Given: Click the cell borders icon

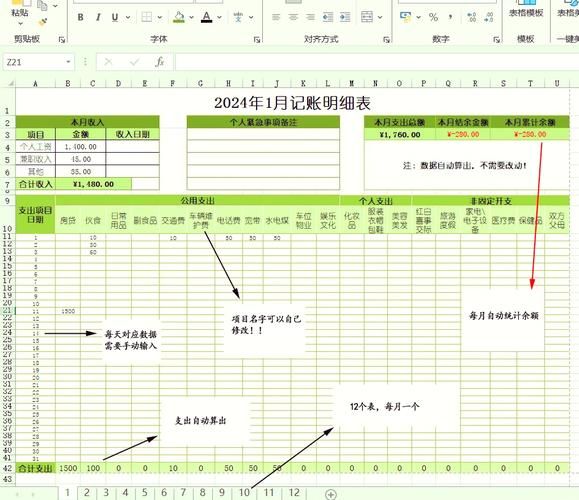Looking at the screenshot, I should pos(147,17).
